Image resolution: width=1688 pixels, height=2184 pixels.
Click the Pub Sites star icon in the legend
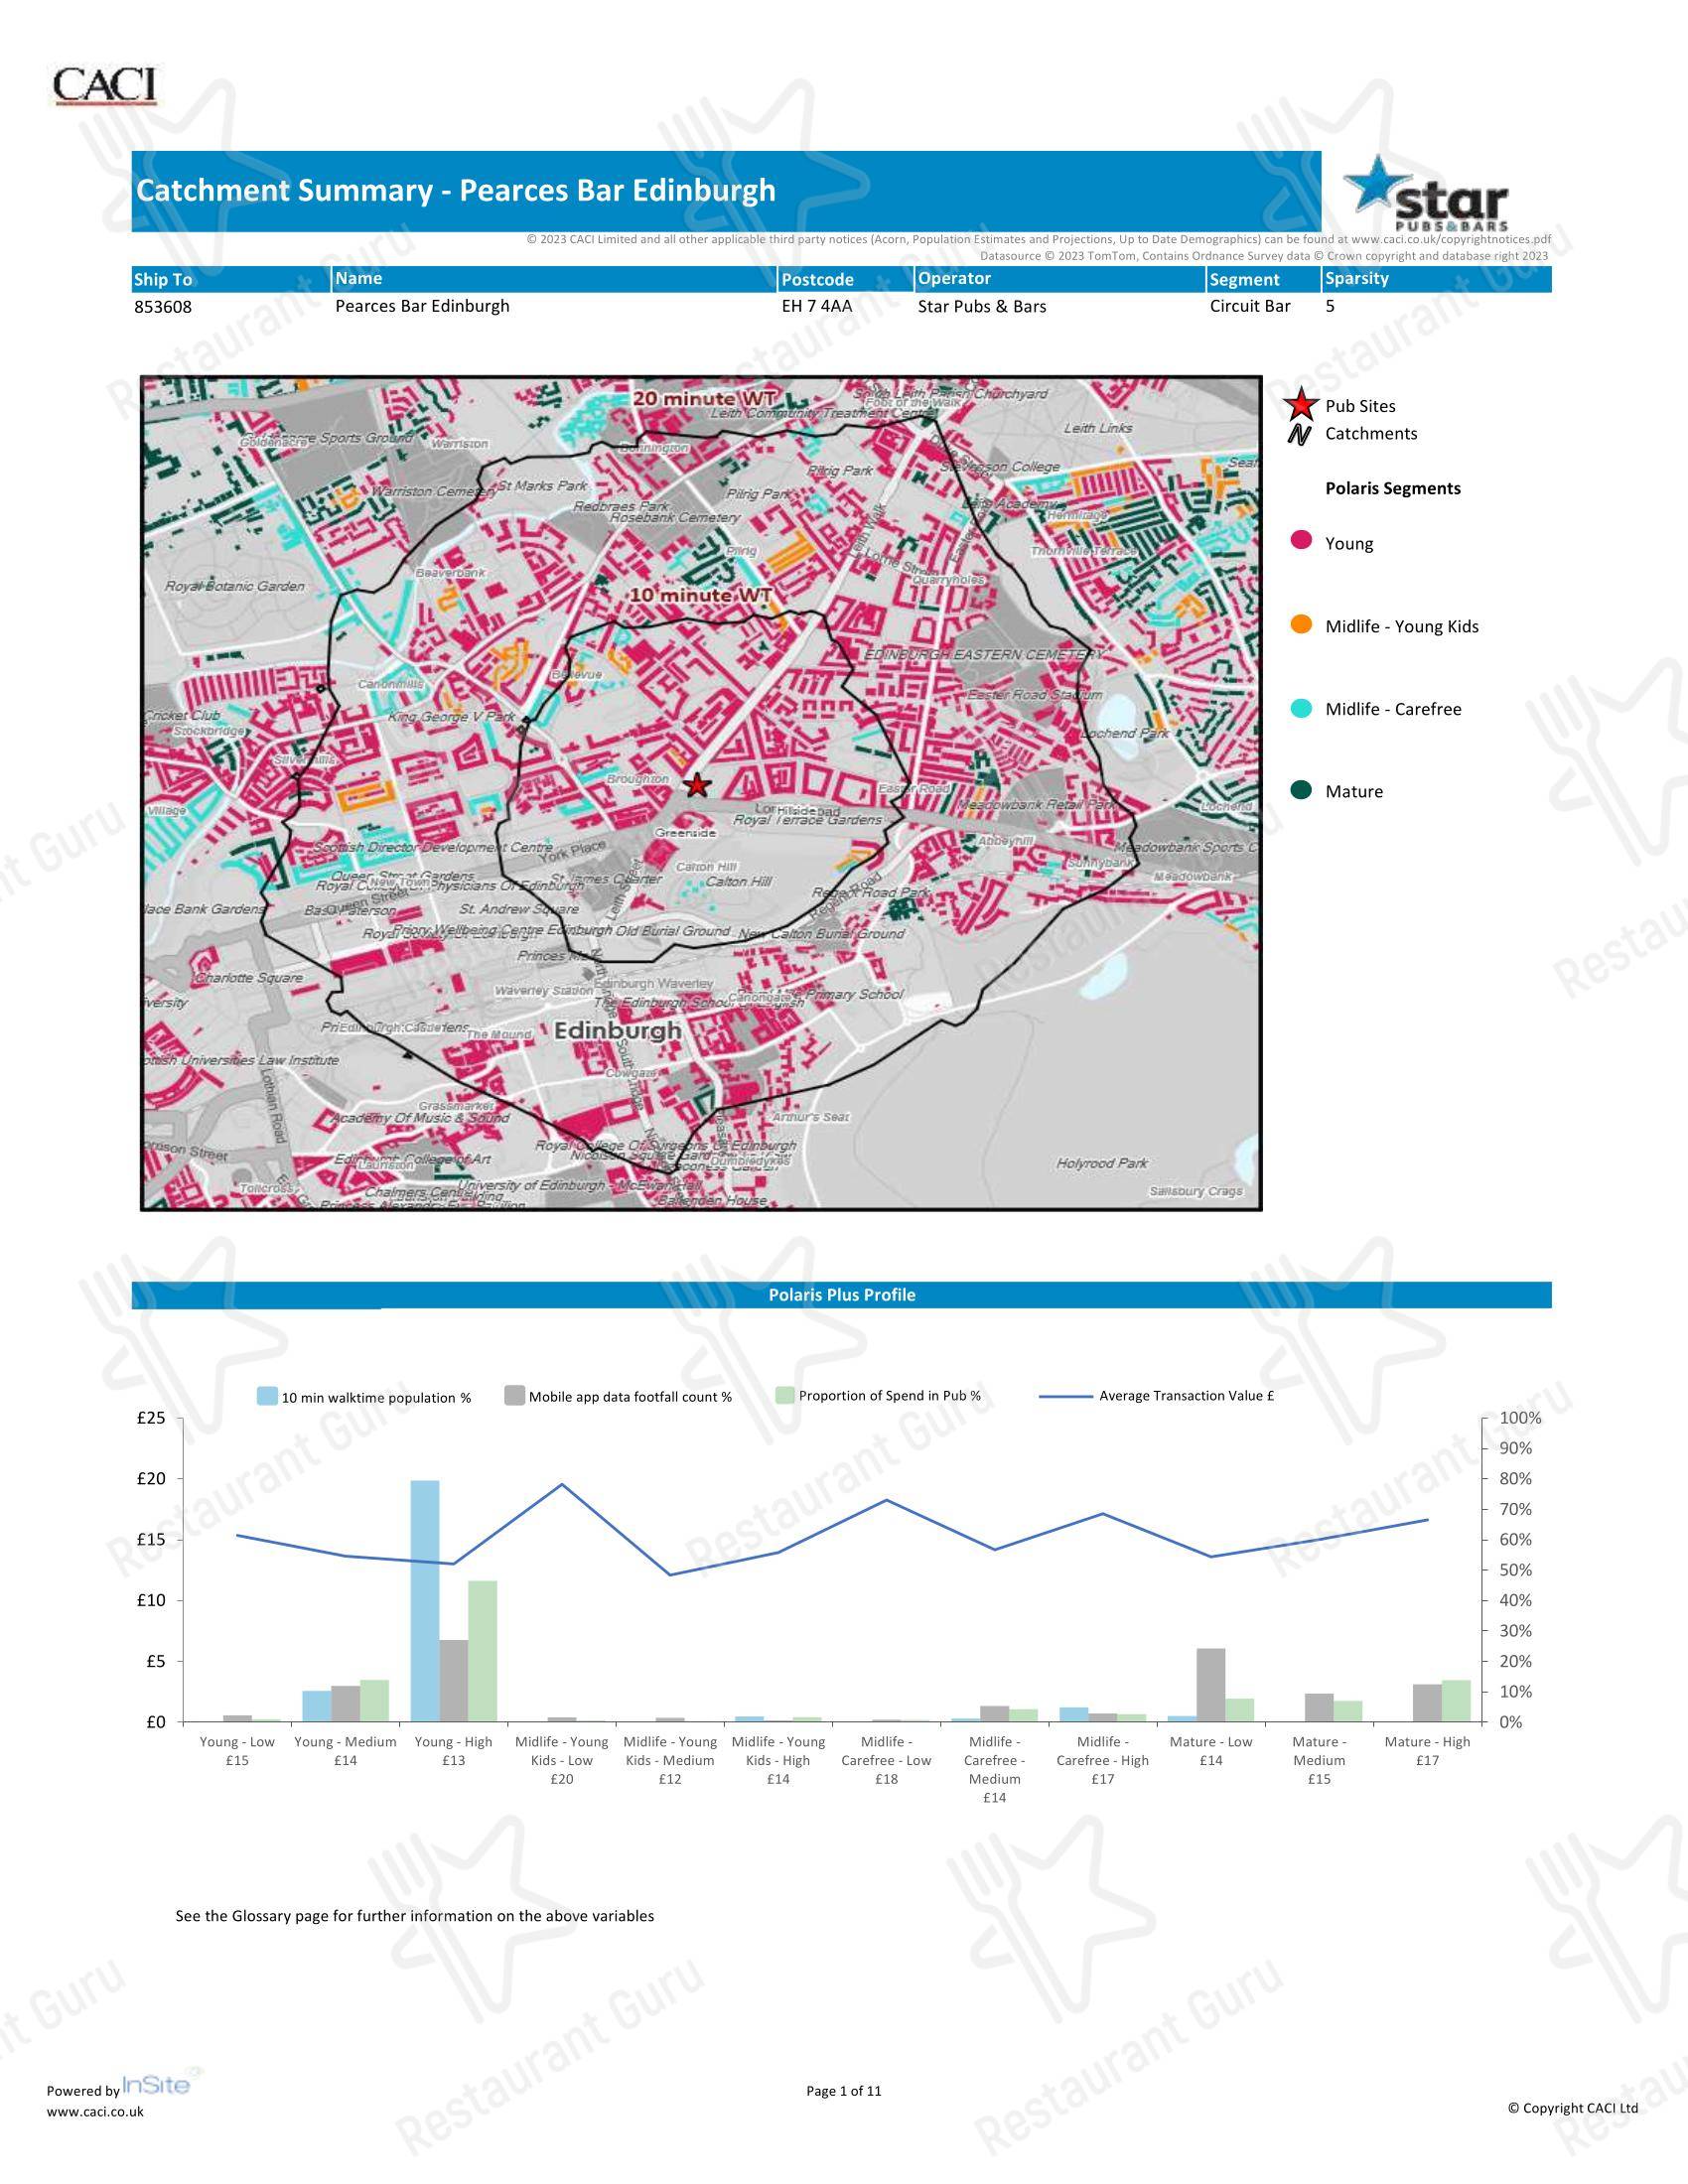point(1300,405)
